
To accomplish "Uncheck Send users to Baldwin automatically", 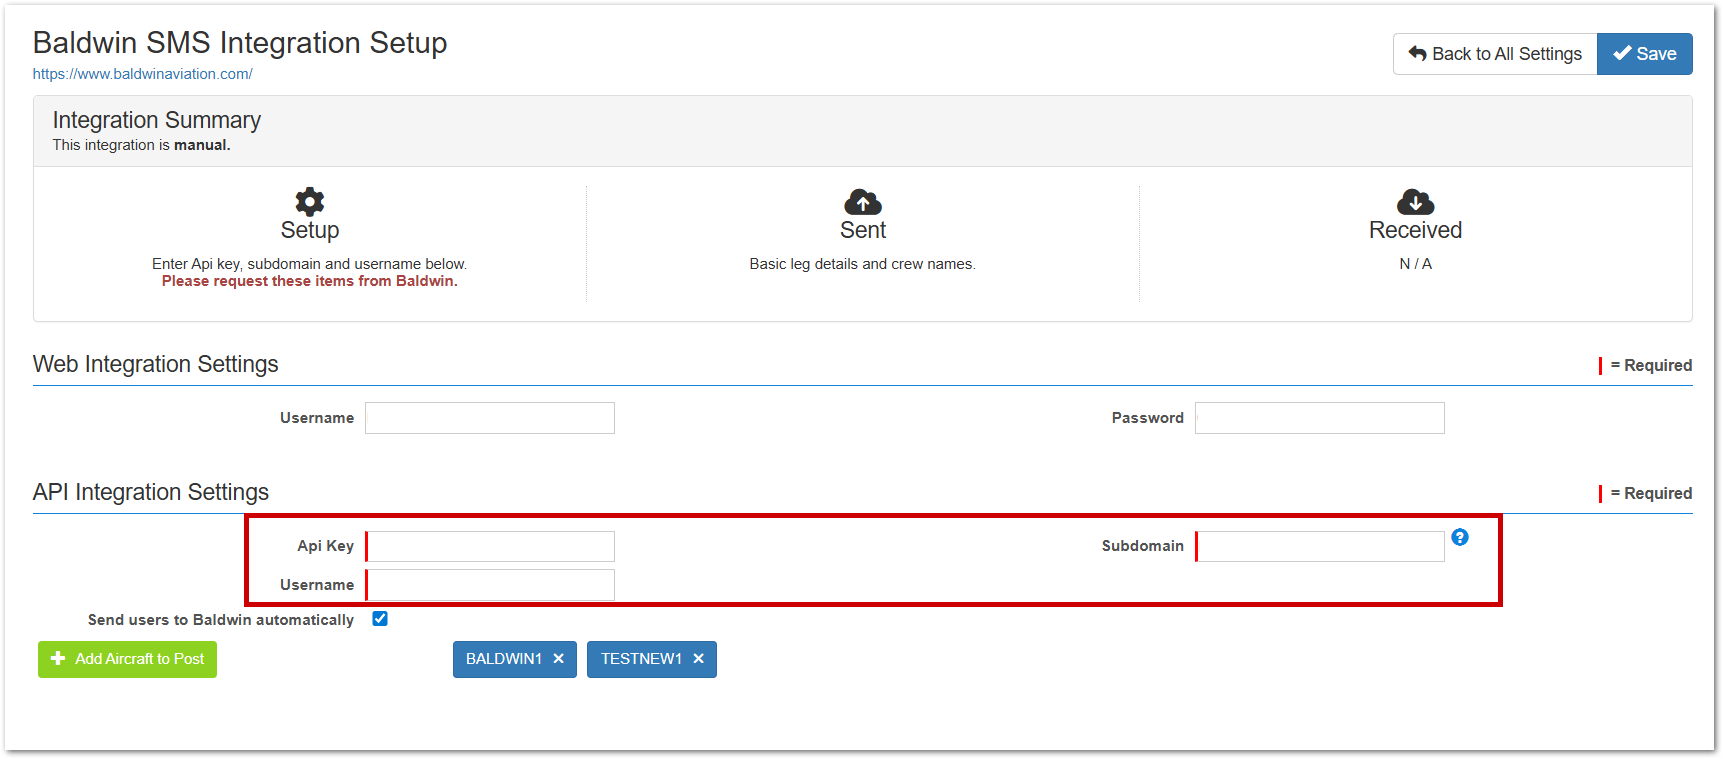I will click(x=380, y=619).
